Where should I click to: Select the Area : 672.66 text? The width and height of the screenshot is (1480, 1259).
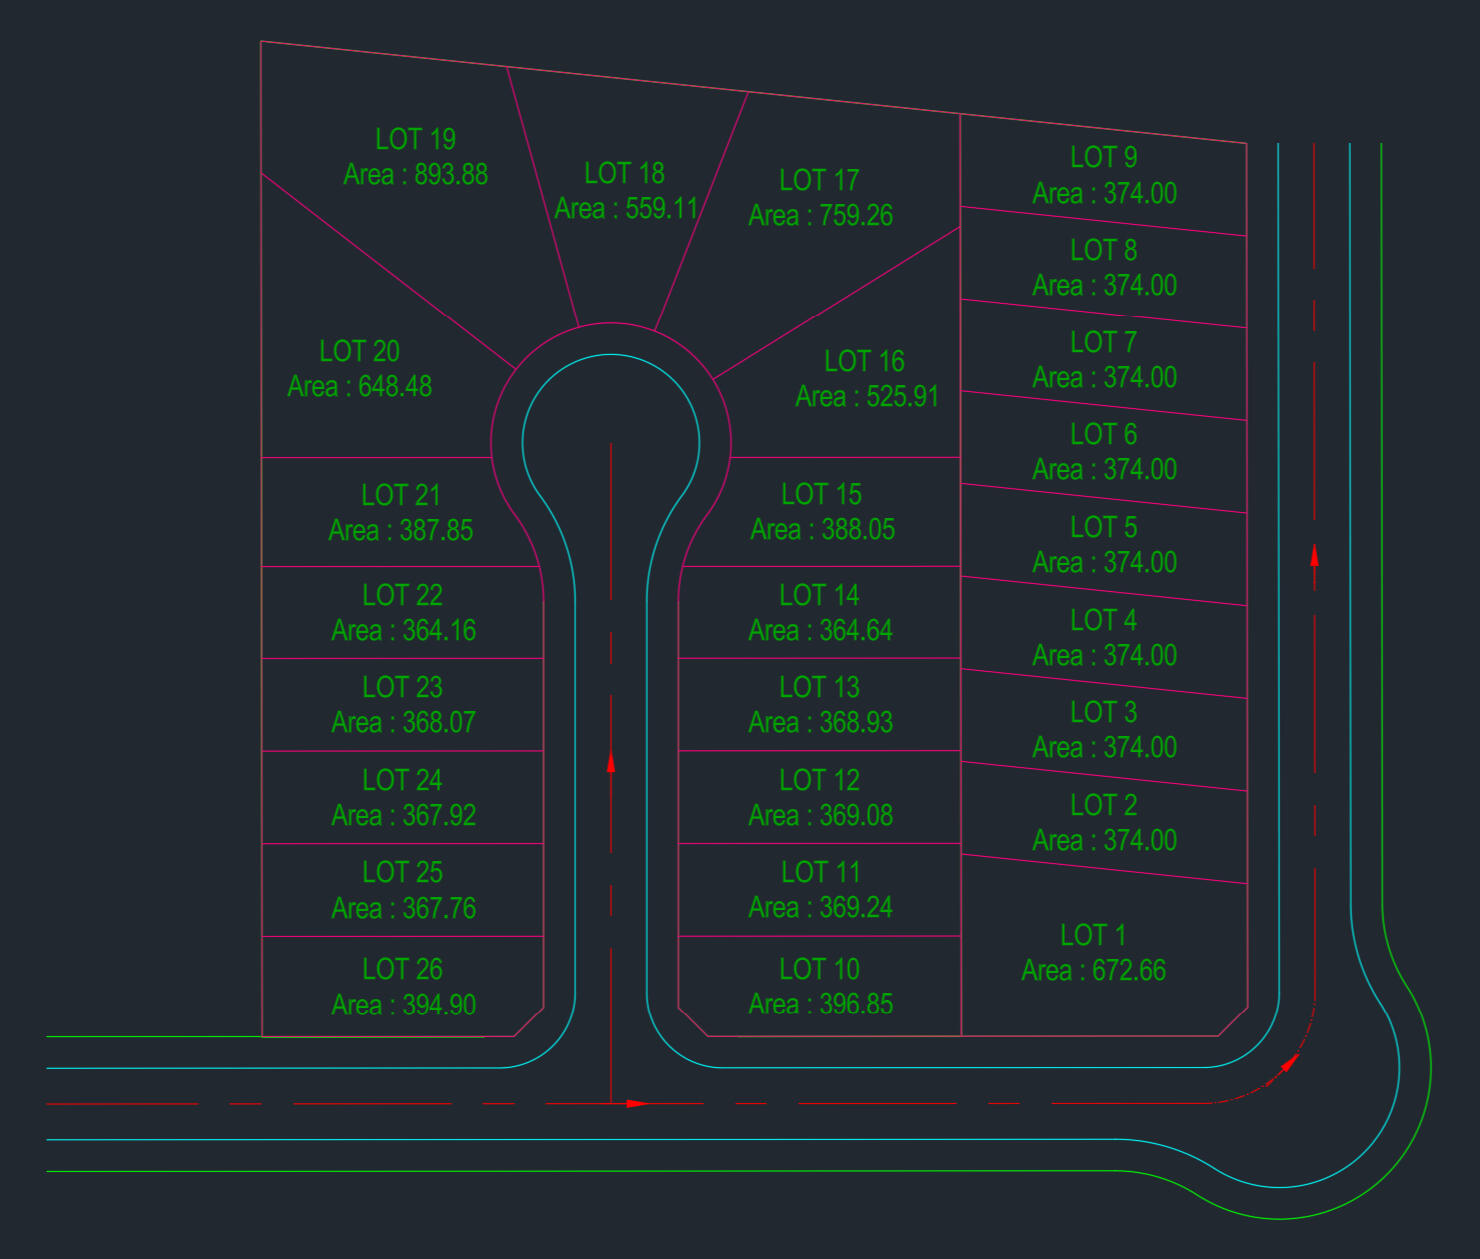(x=1093, y=971)
